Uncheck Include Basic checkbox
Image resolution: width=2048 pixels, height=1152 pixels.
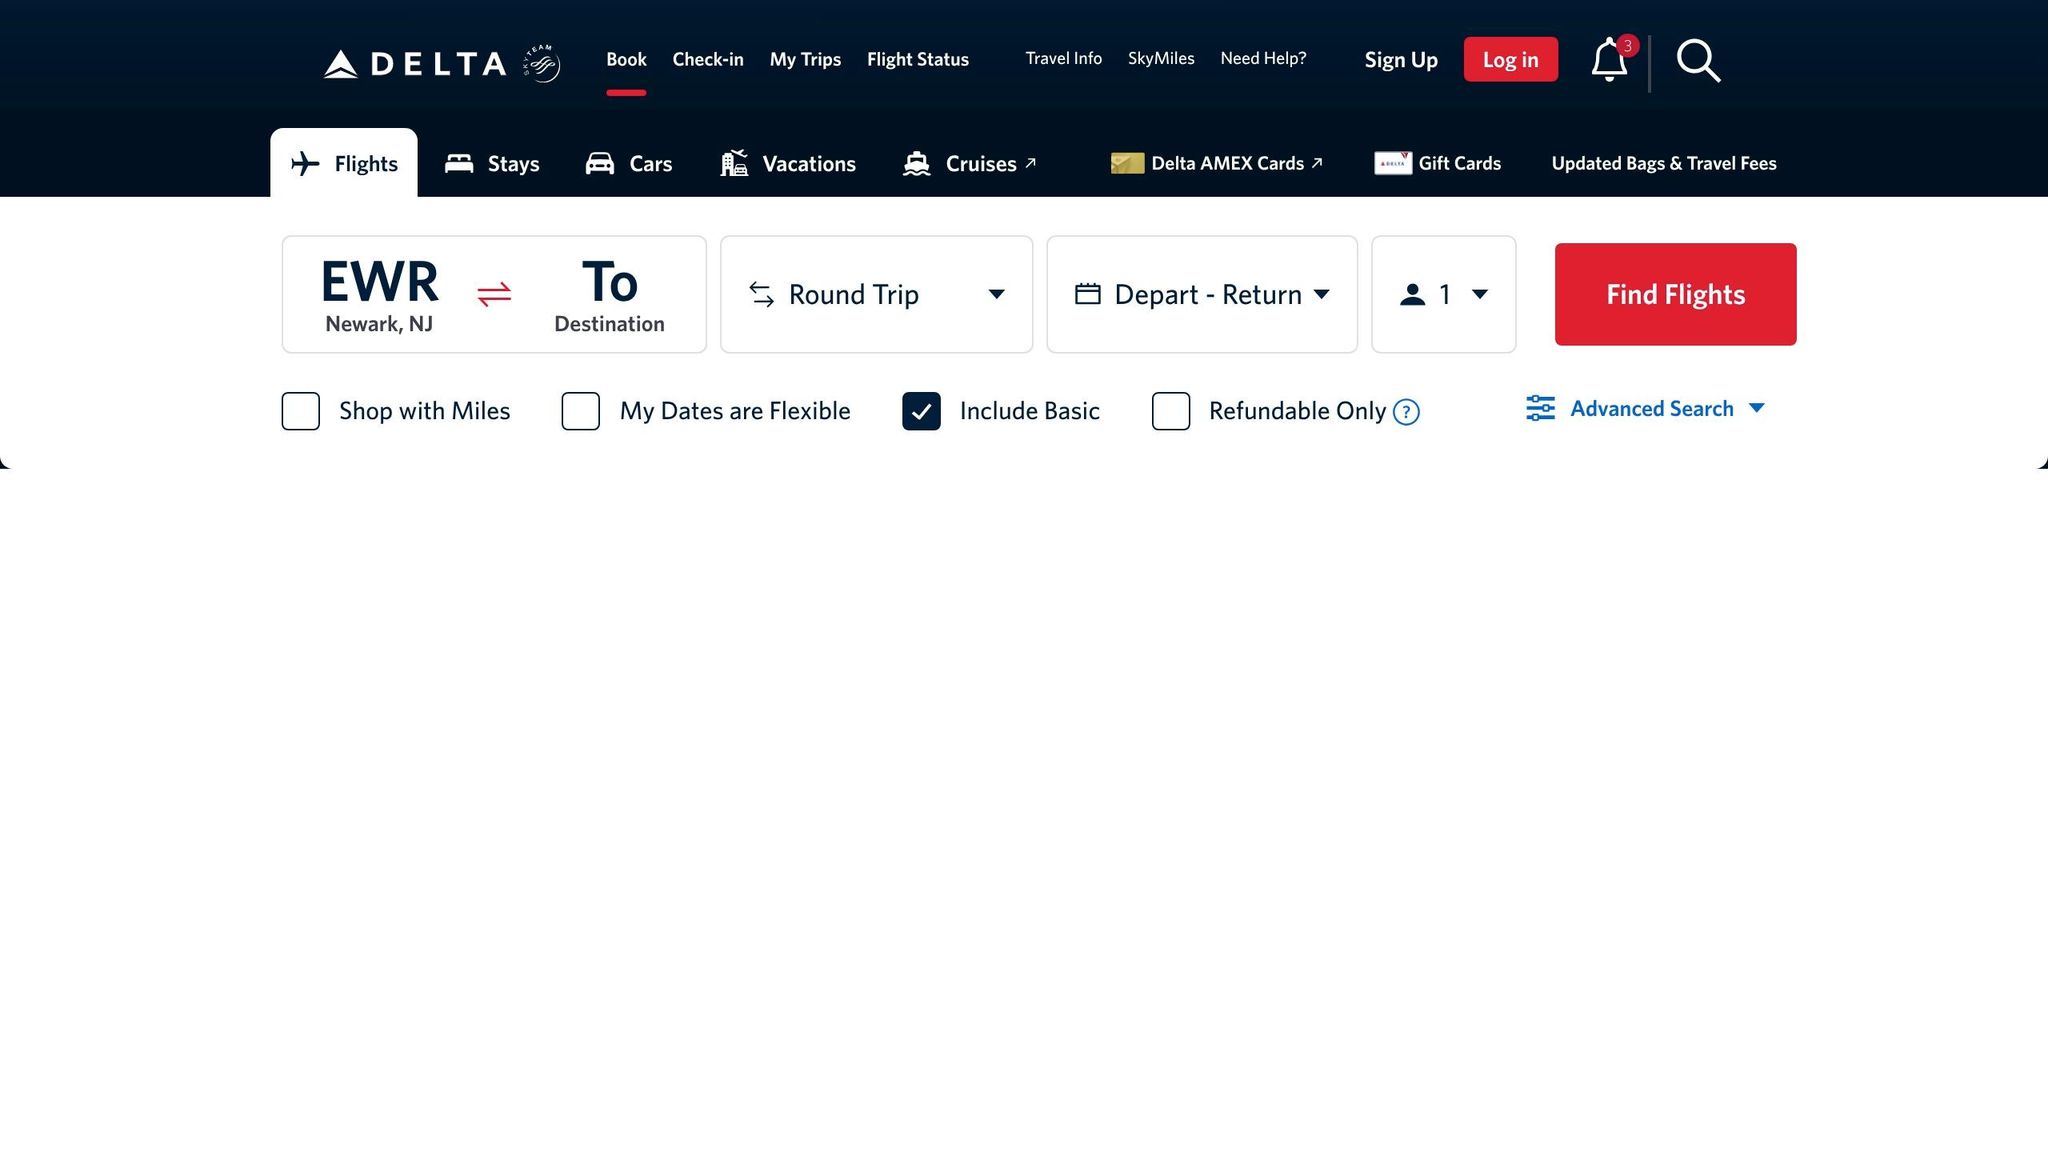(921, 411)
